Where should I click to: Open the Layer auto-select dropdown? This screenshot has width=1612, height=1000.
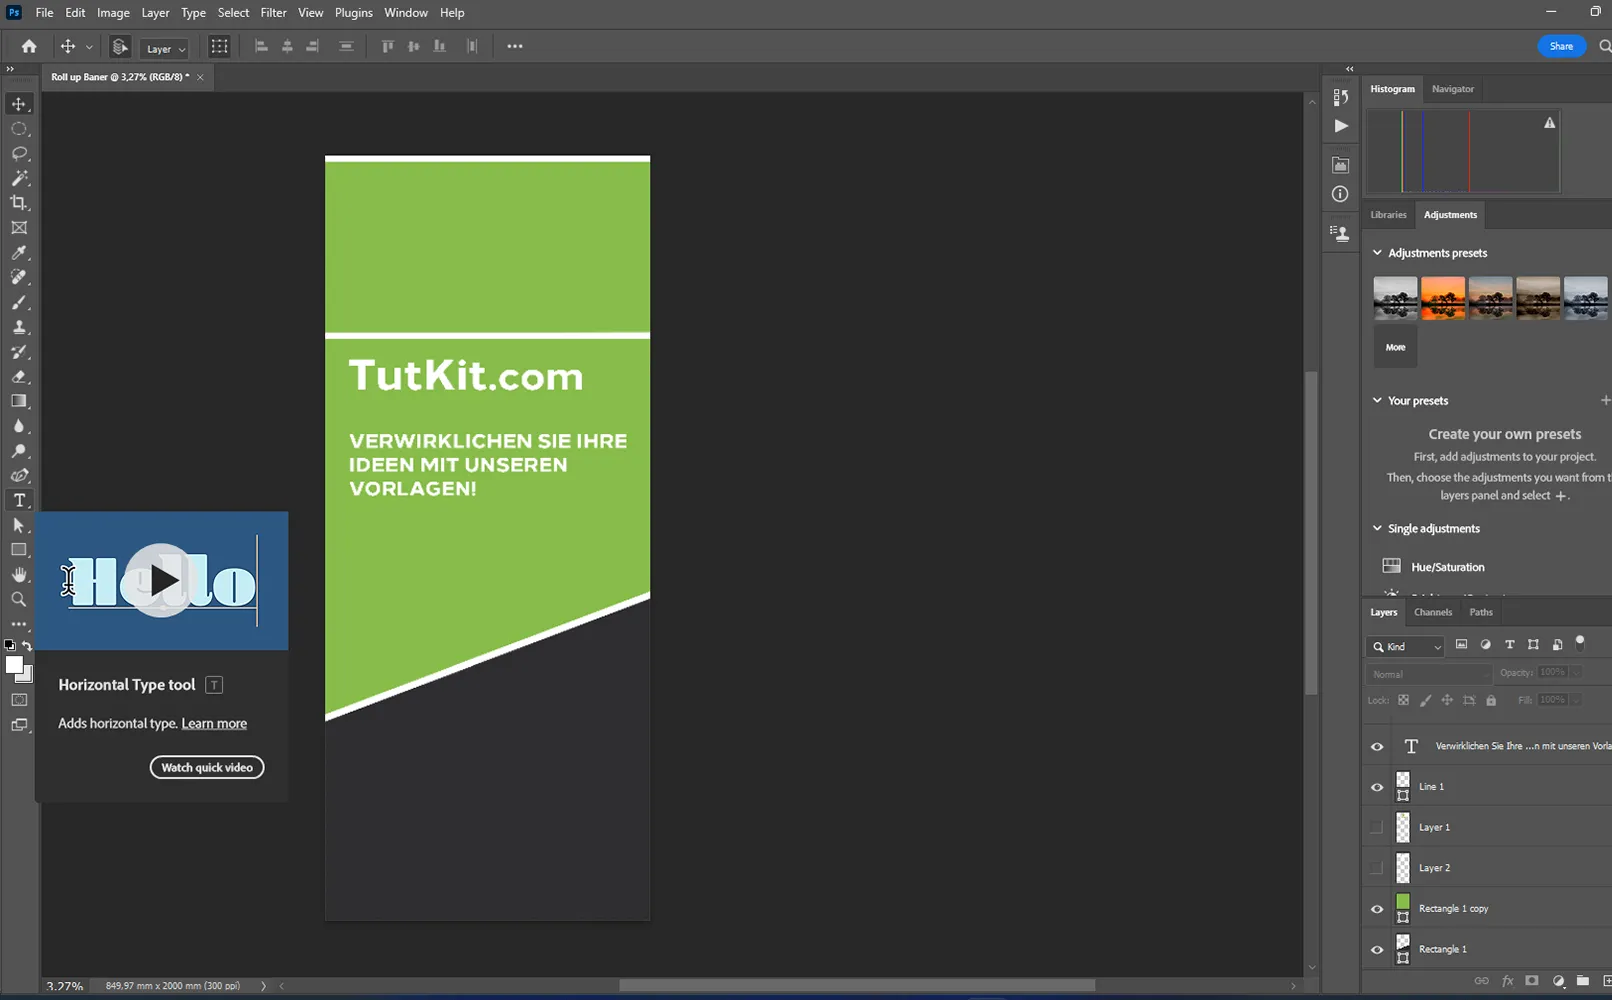(x=165, y=48)
